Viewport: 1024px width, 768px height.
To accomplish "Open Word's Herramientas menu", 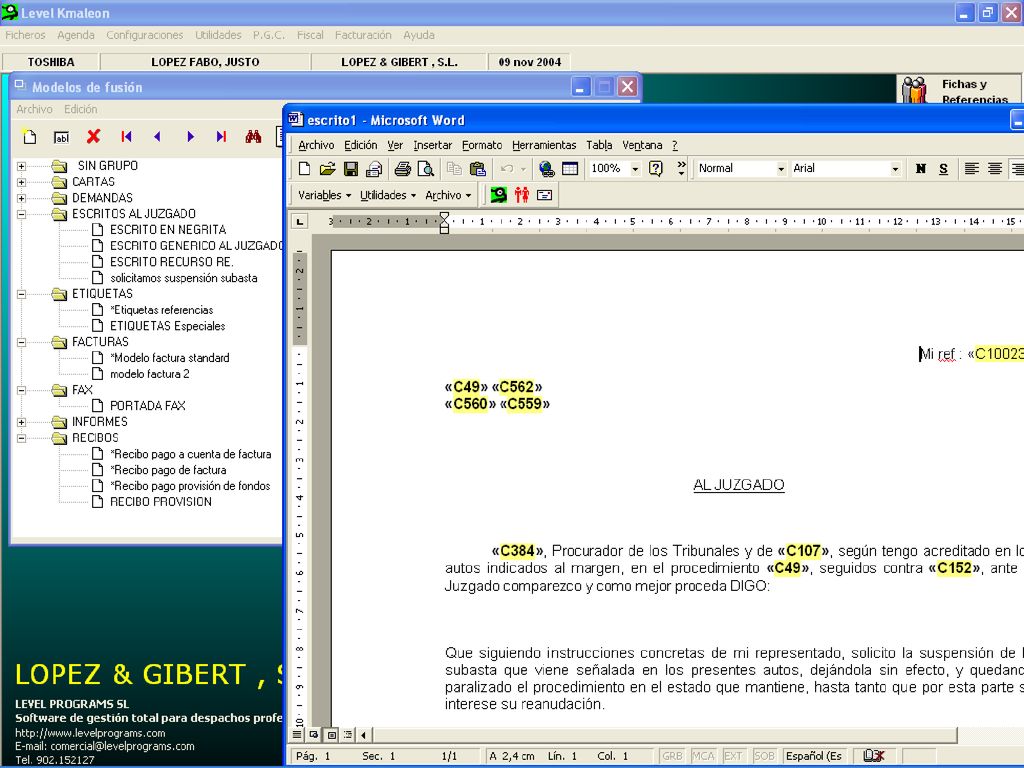I will [x=544, y=145].
